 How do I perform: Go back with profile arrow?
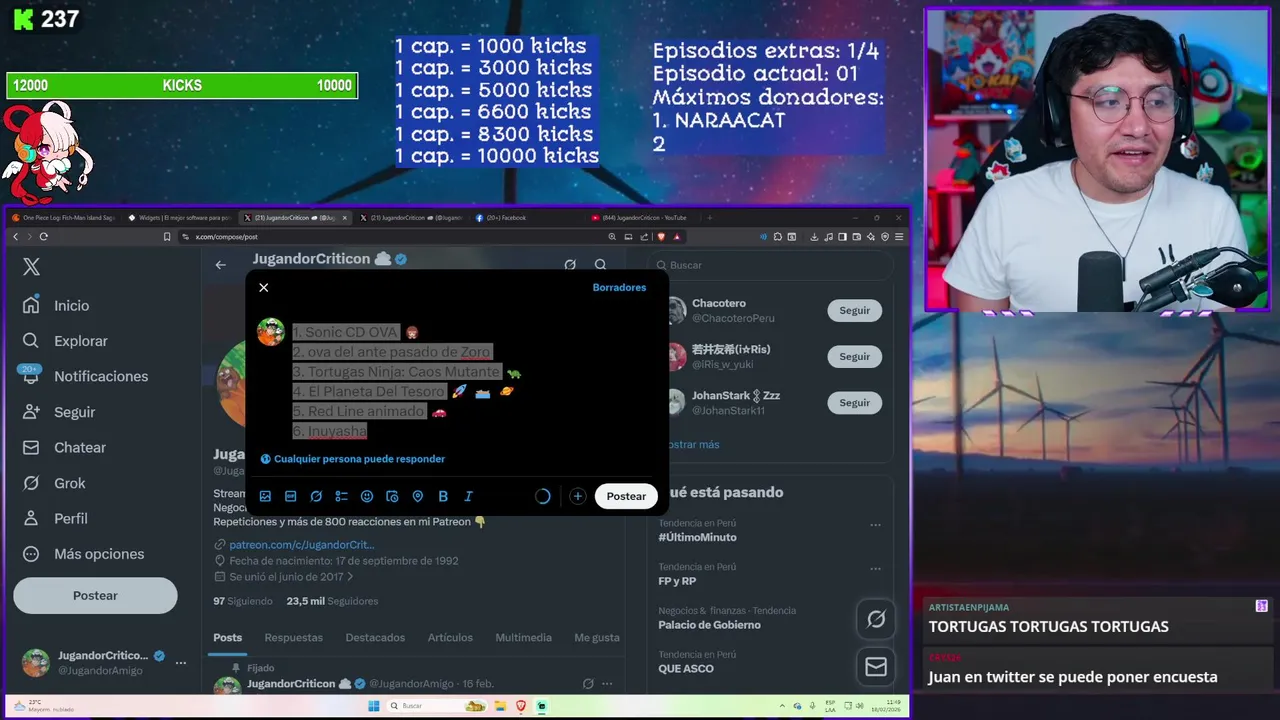(220, 265)
